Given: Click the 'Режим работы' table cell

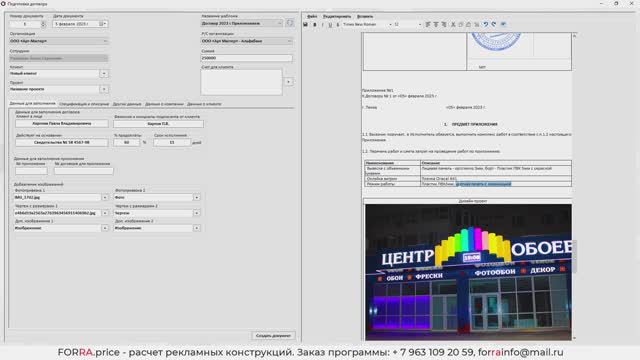Looking at the screenshot, I should (392, 184).
